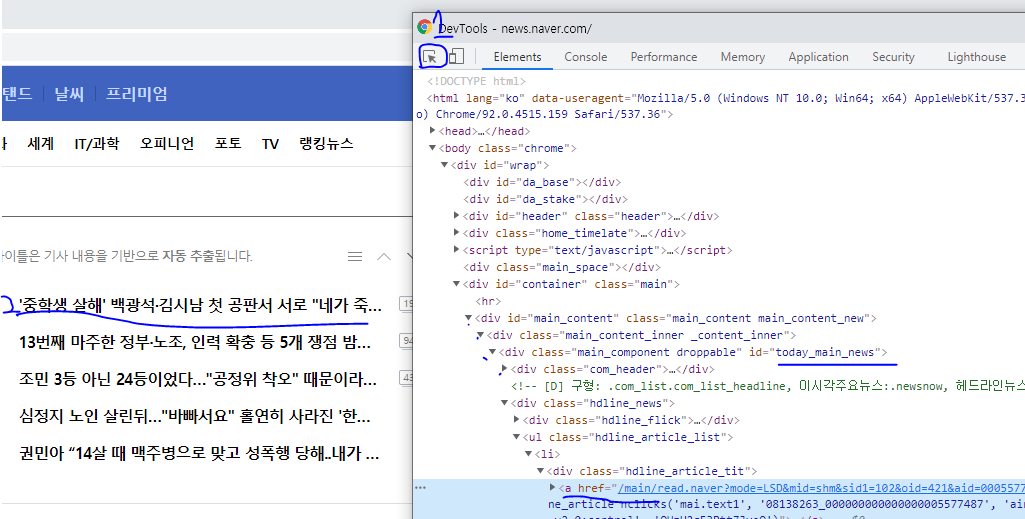
Task: Open the Performance tab
Action: (x=664, y=57)
